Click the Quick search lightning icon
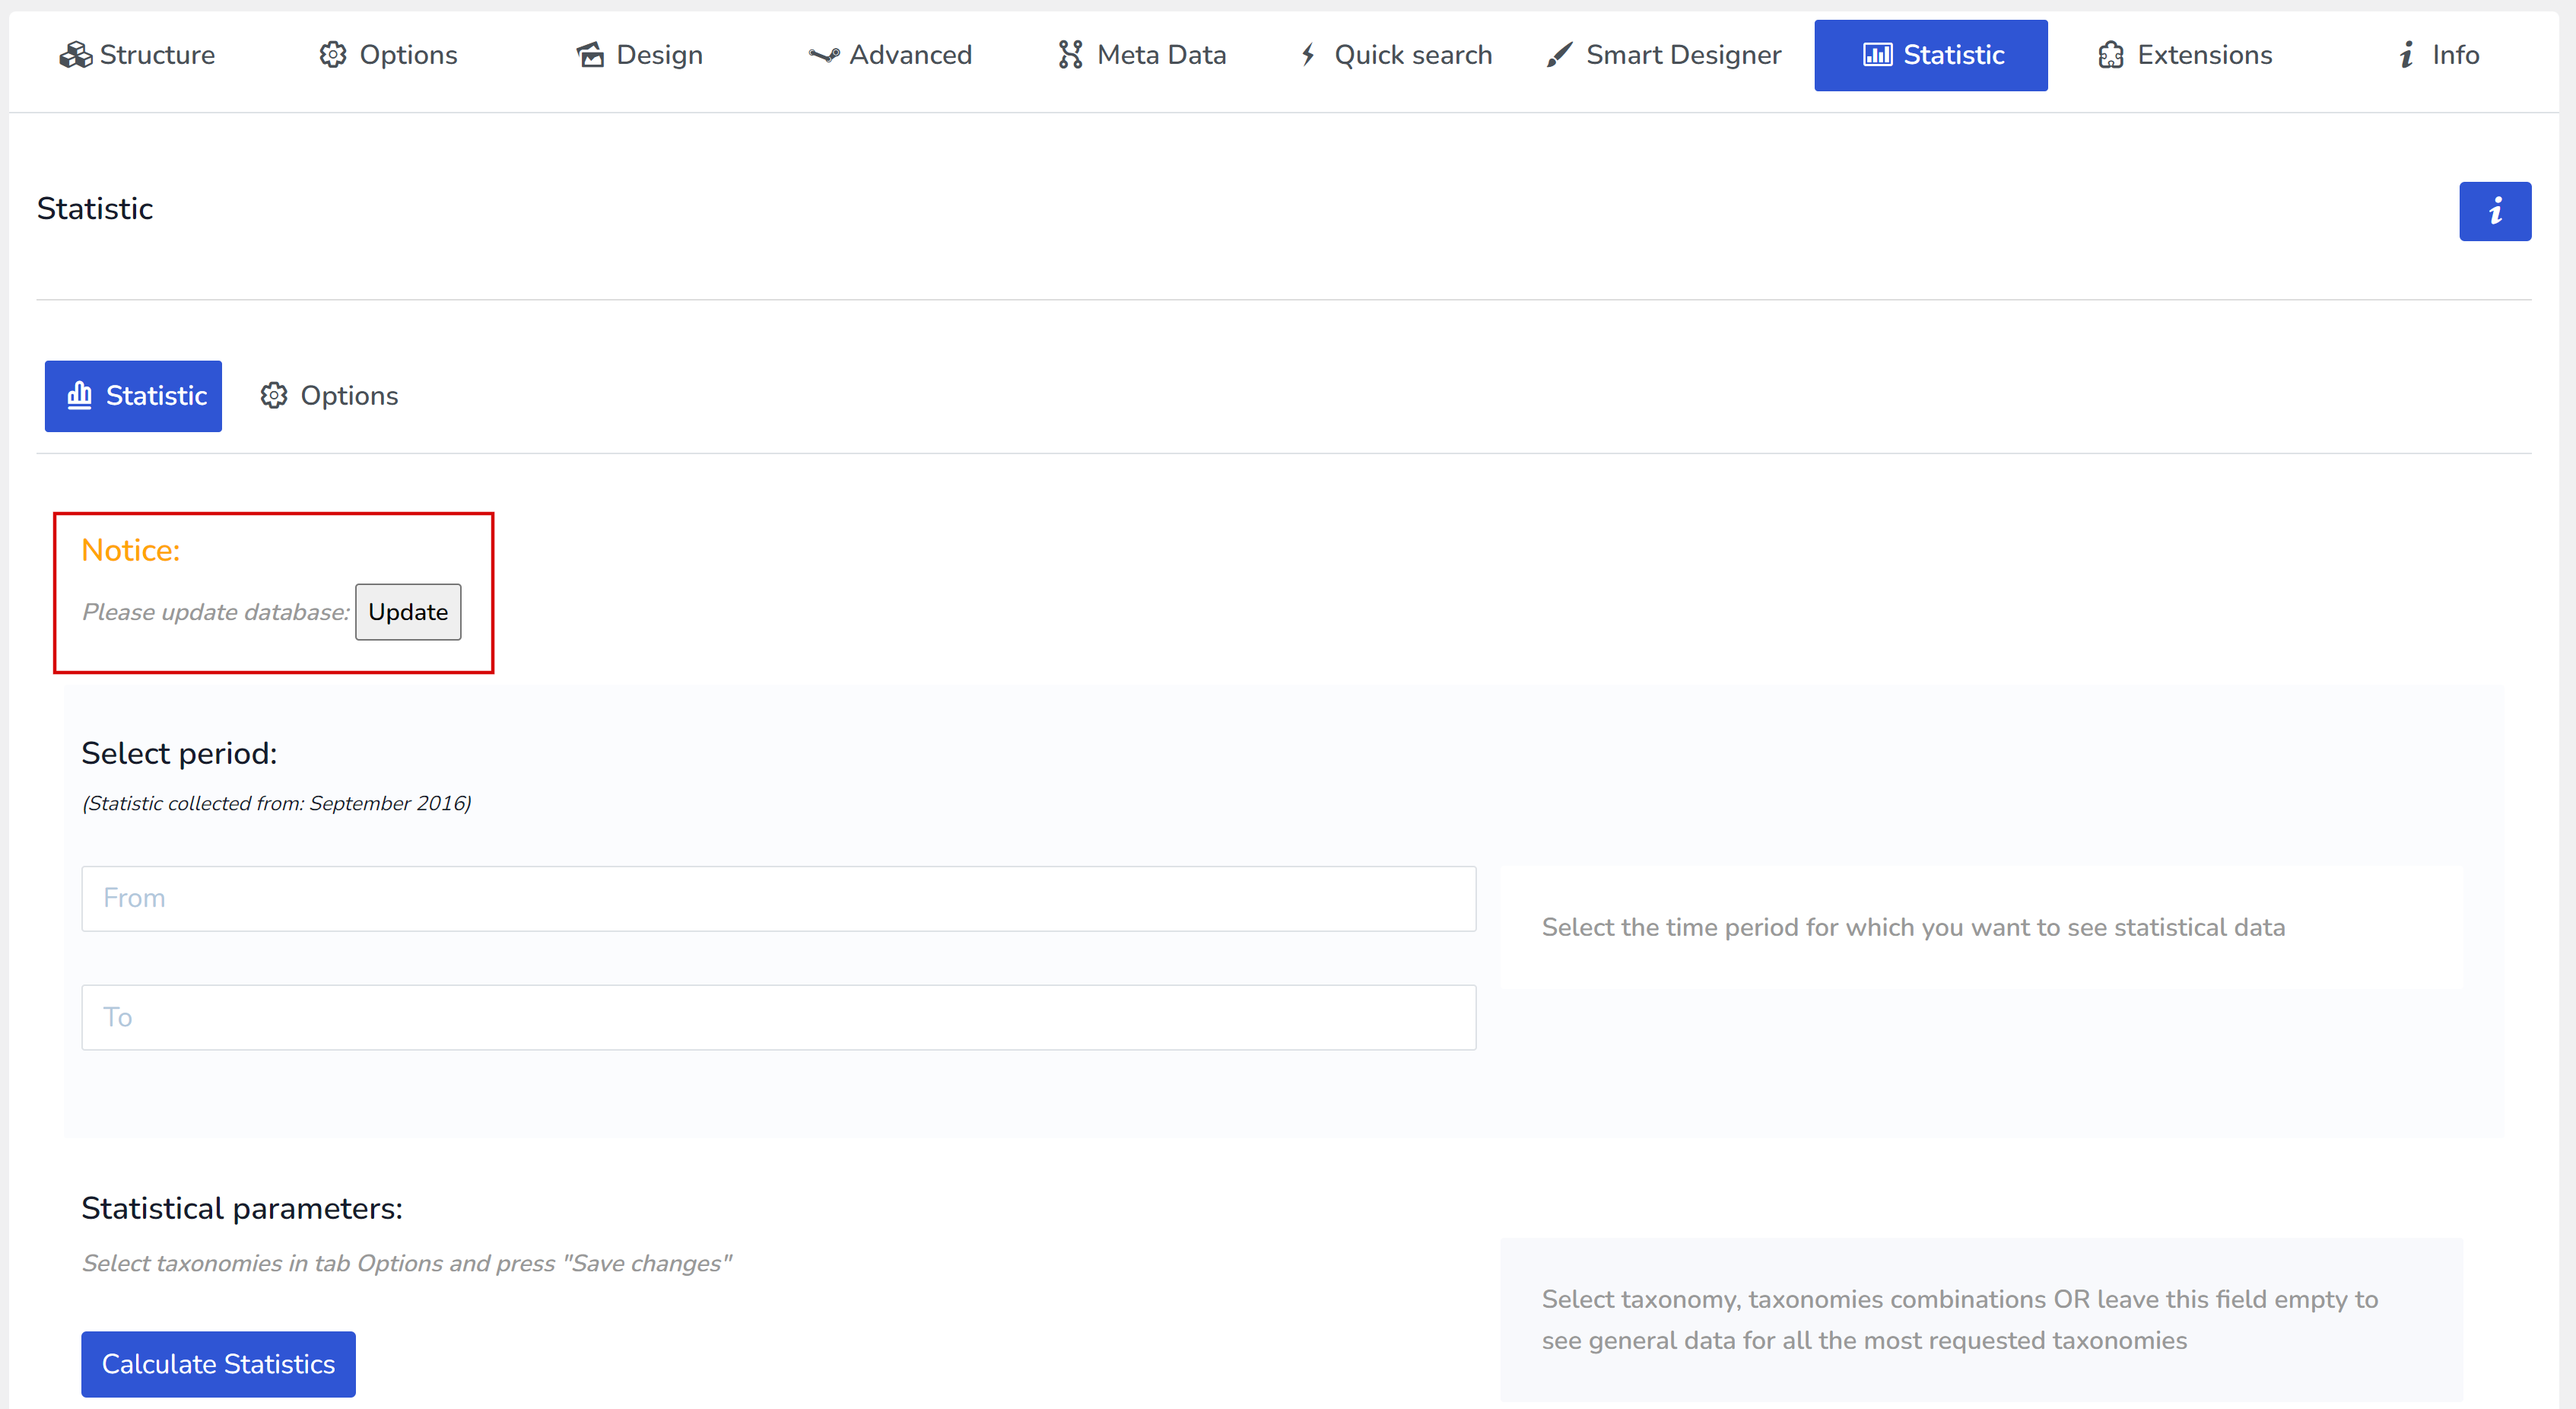 (1308, 55)
